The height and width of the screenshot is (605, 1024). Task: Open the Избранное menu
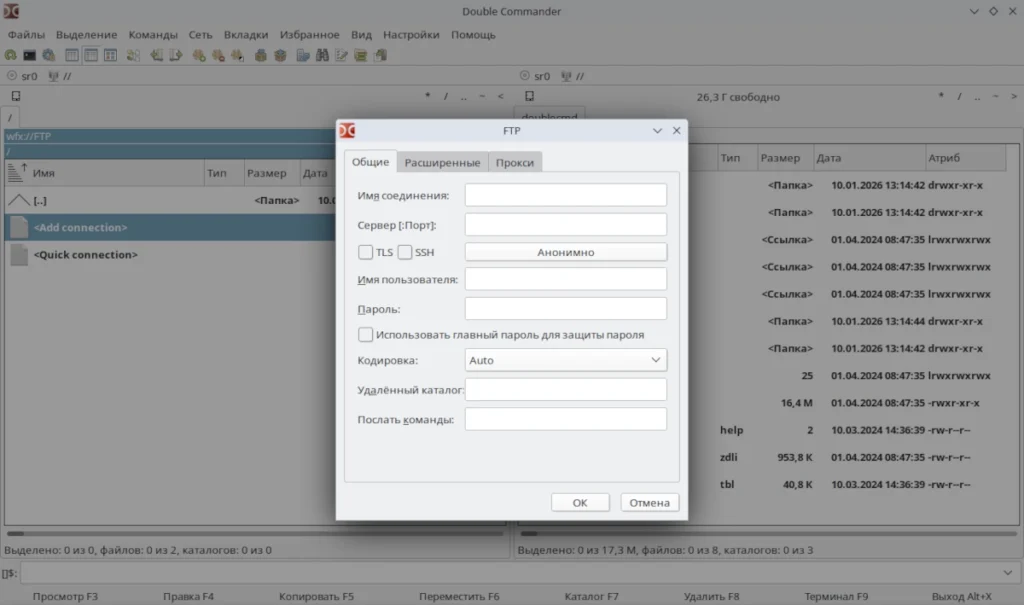(x=310, y=35)
